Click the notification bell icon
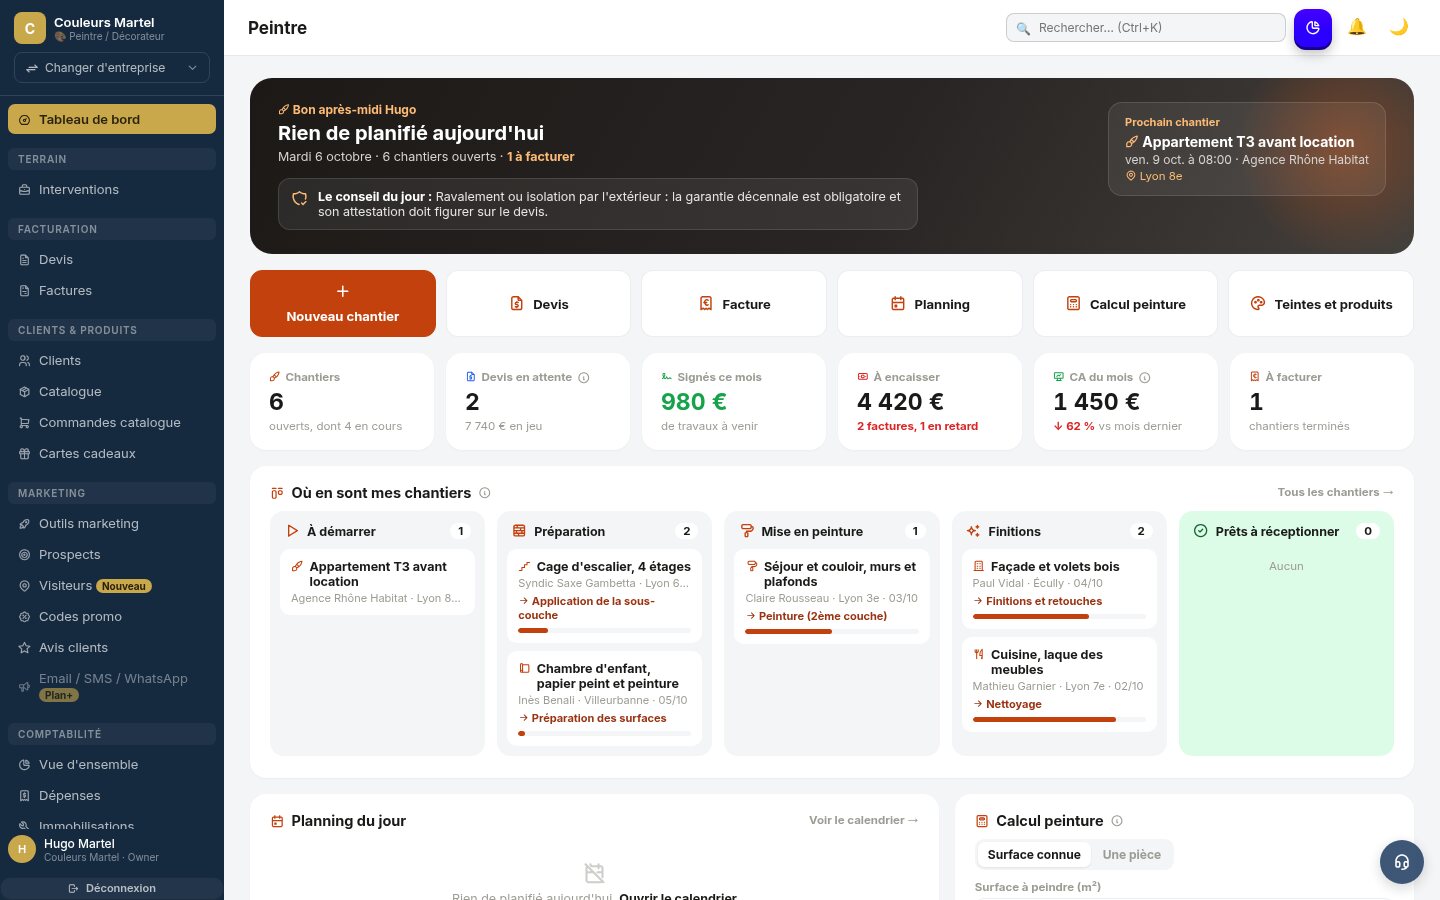Image resolution: width=1440 pixels, height=900 pixels. (x=1357, y=27)
